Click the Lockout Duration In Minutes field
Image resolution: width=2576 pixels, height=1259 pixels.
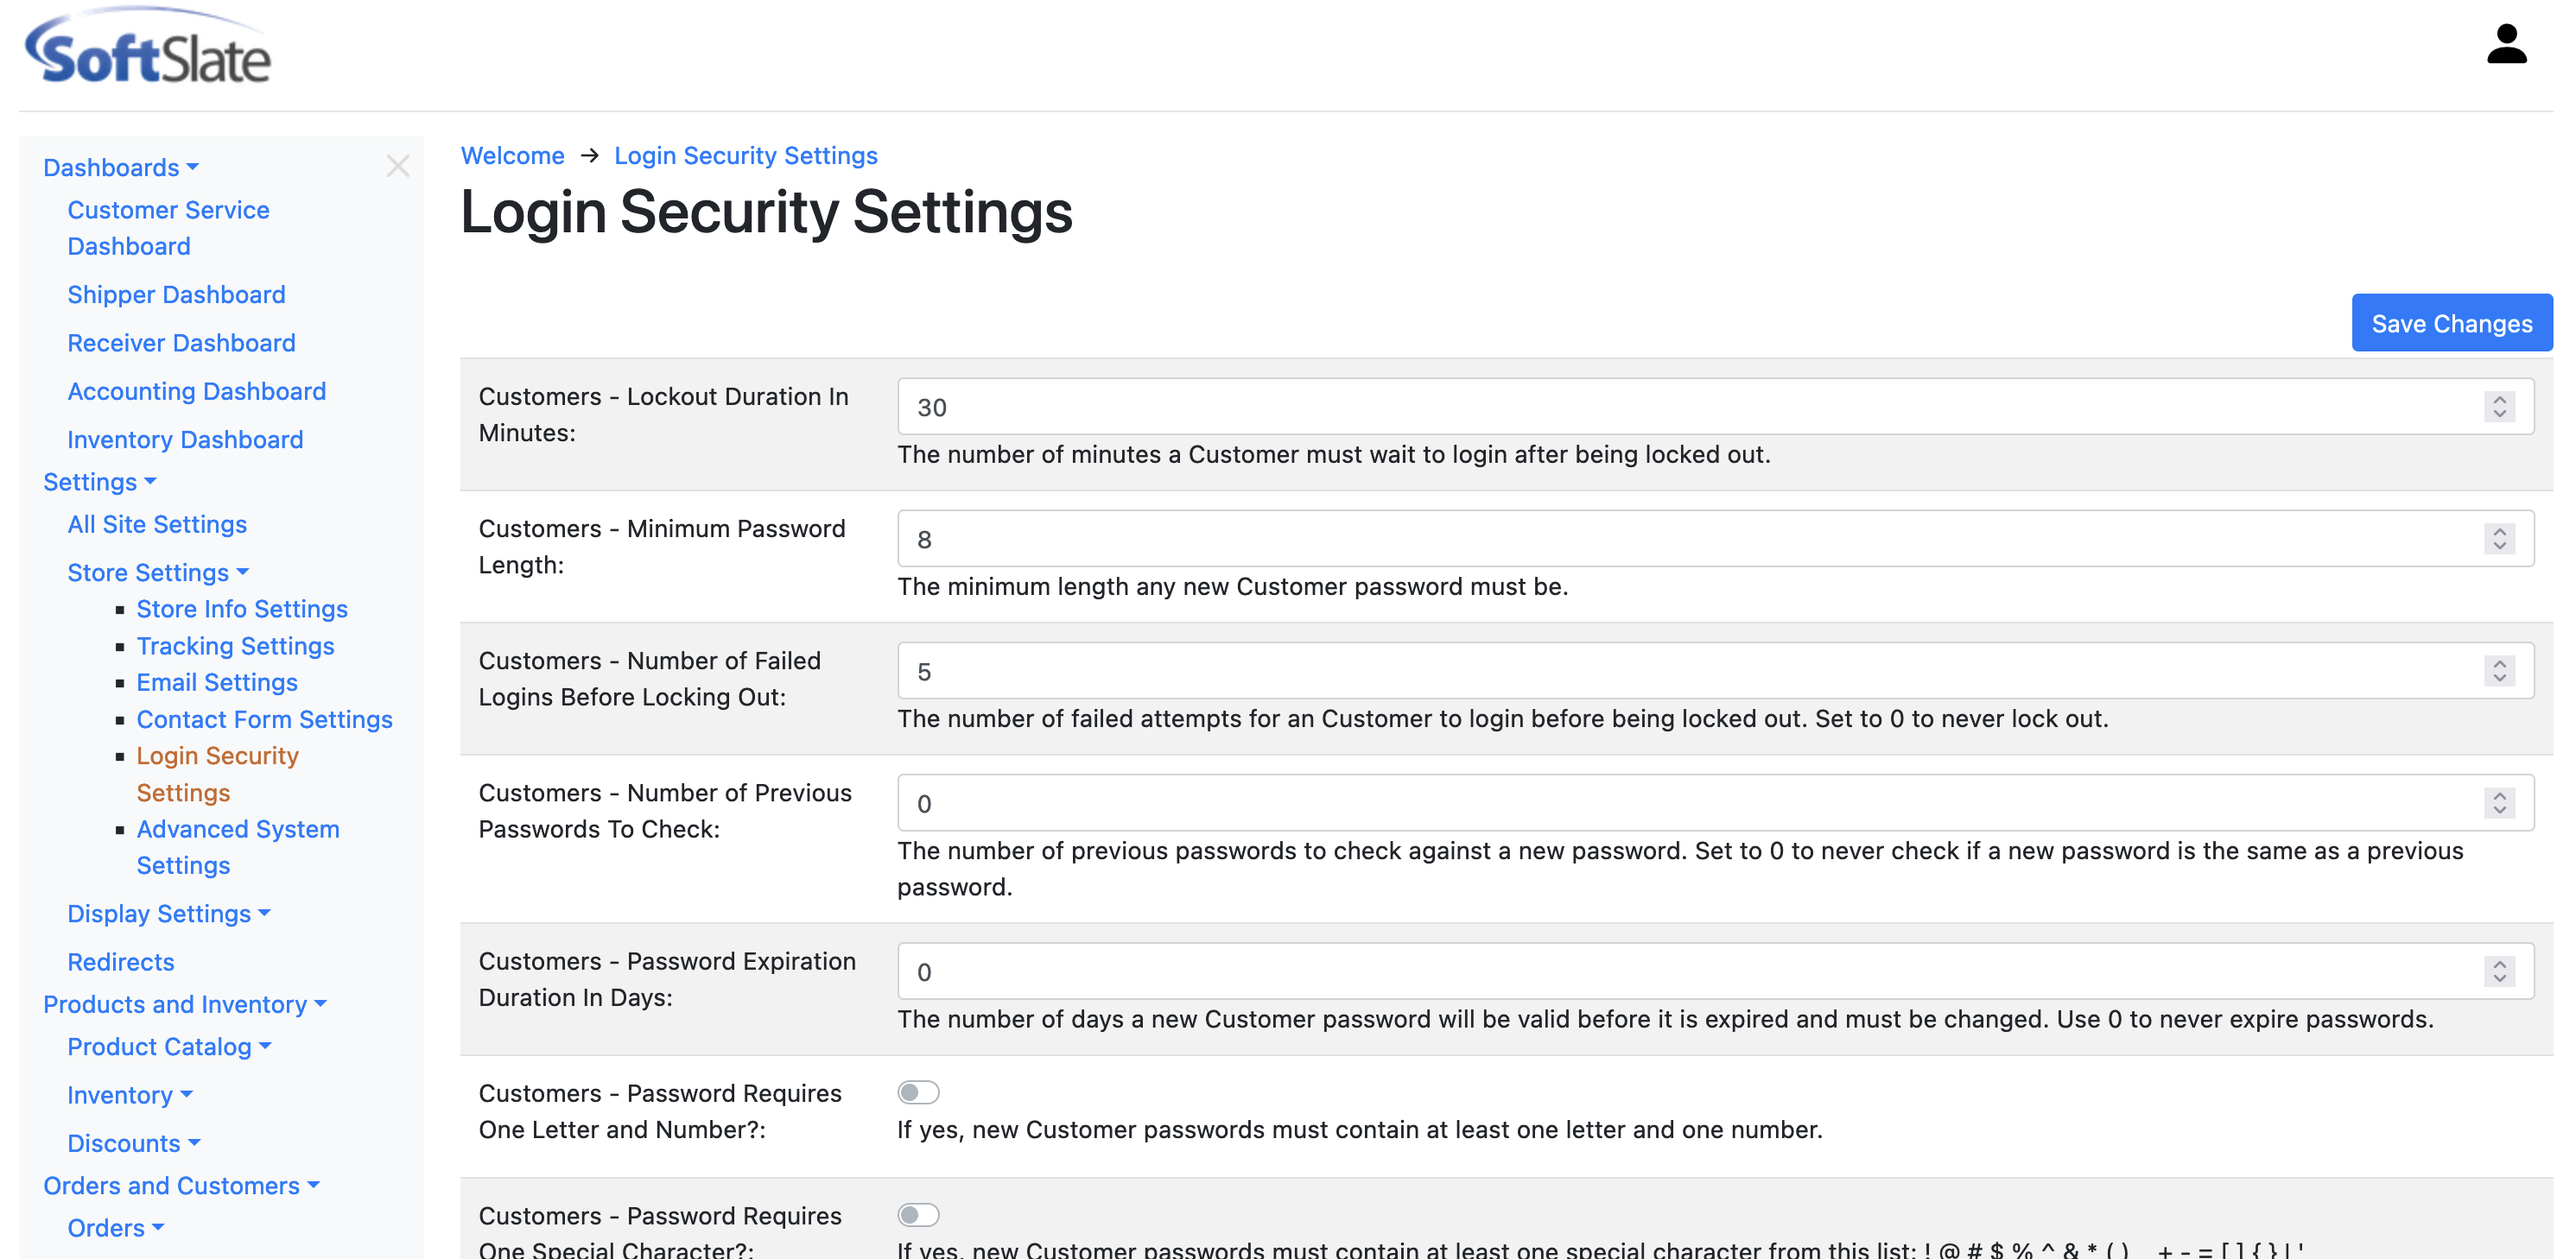point(1715,406)
